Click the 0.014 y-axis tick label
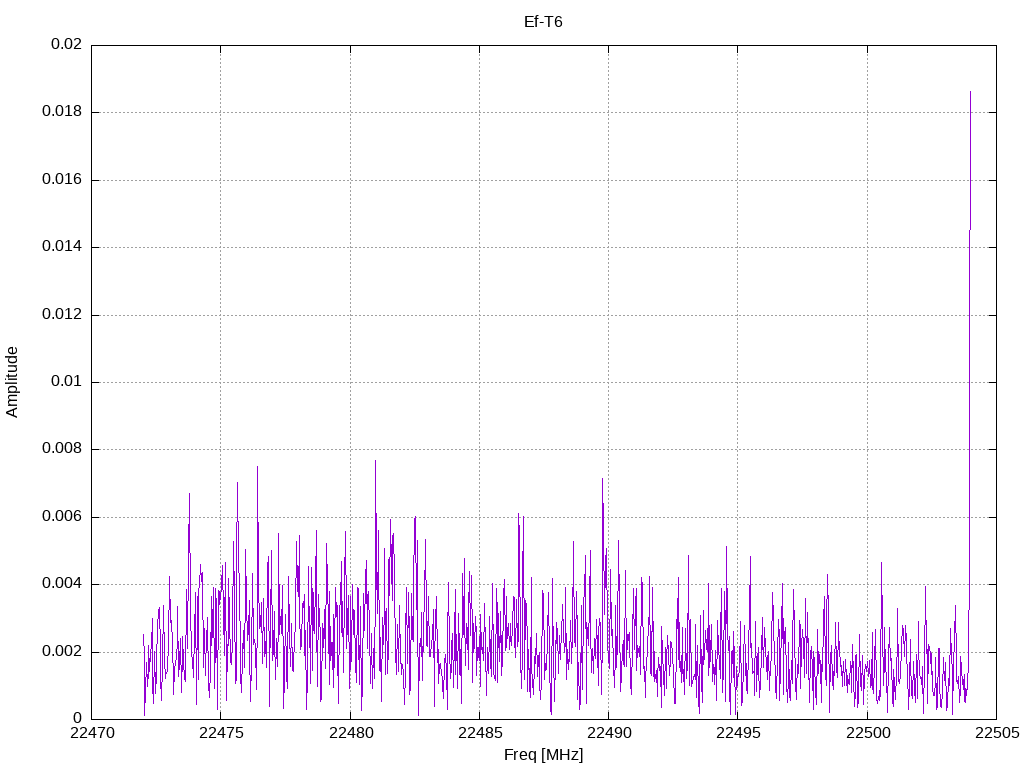 click(62, 247)
